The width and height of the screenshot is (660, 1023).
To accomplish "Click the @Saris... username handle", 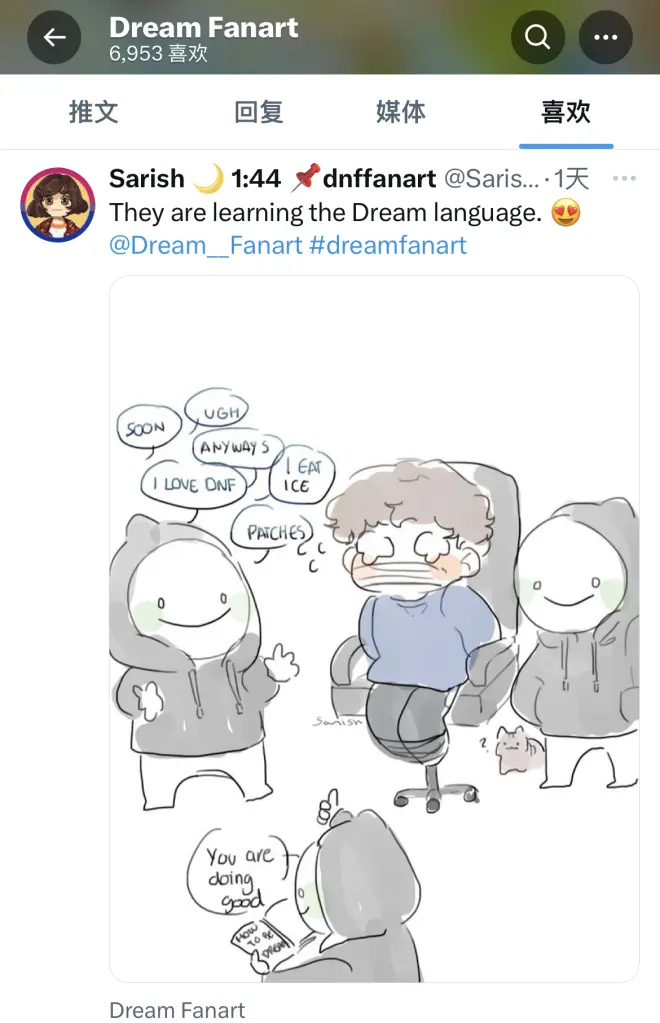I will (x=492, y=178).
